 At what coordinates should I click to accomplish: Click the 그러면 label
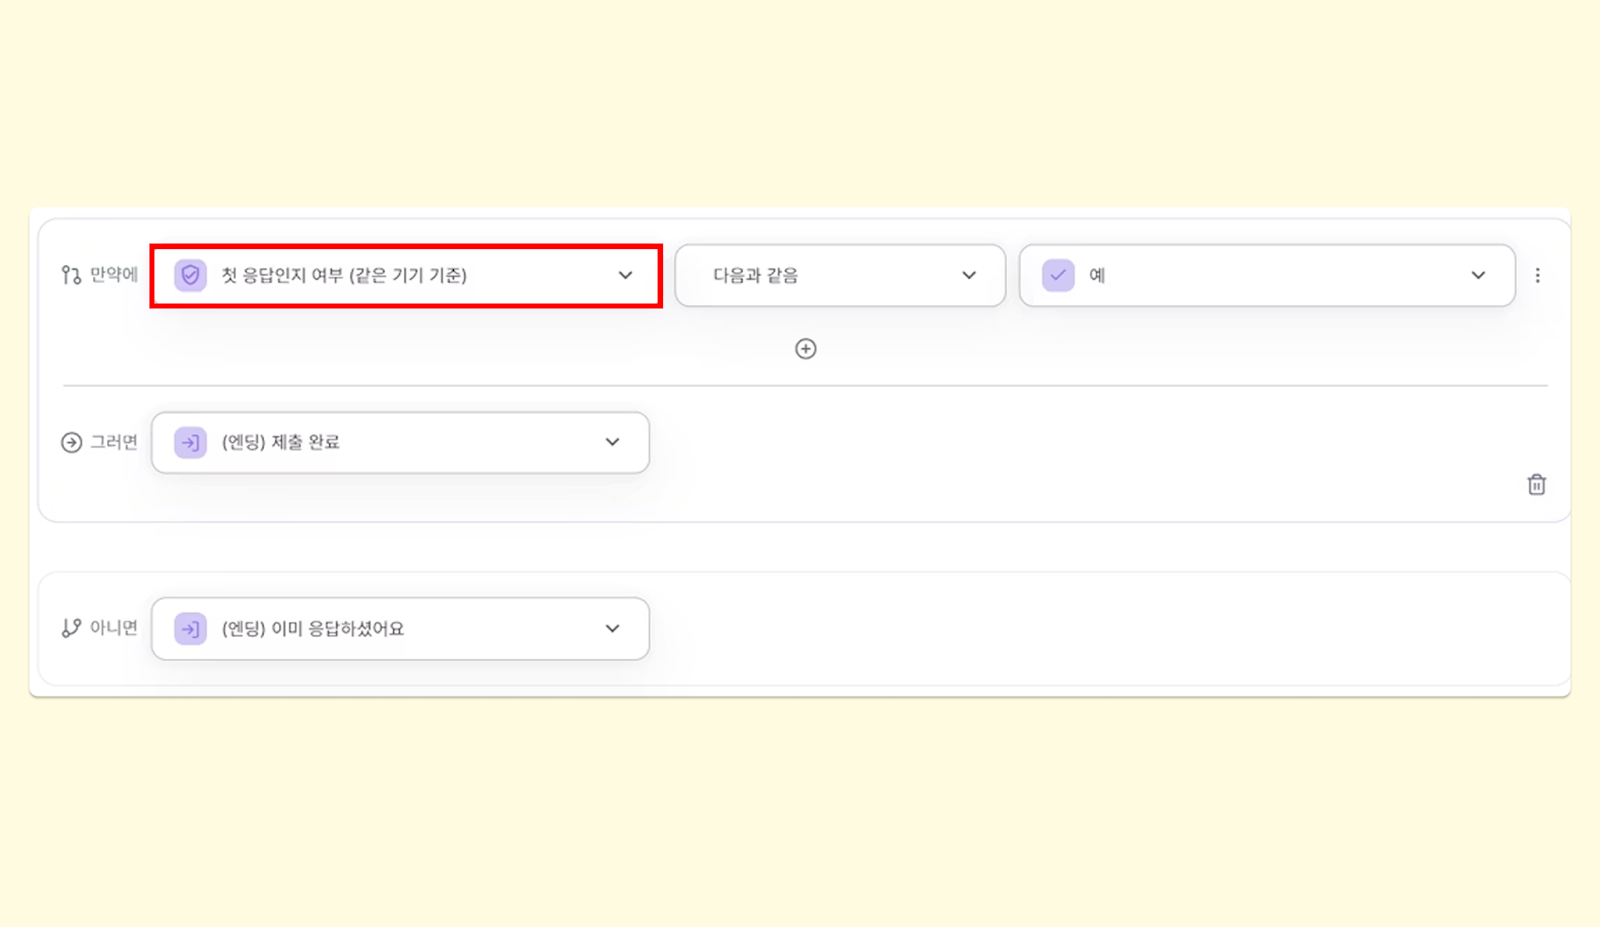click(114, 442)
